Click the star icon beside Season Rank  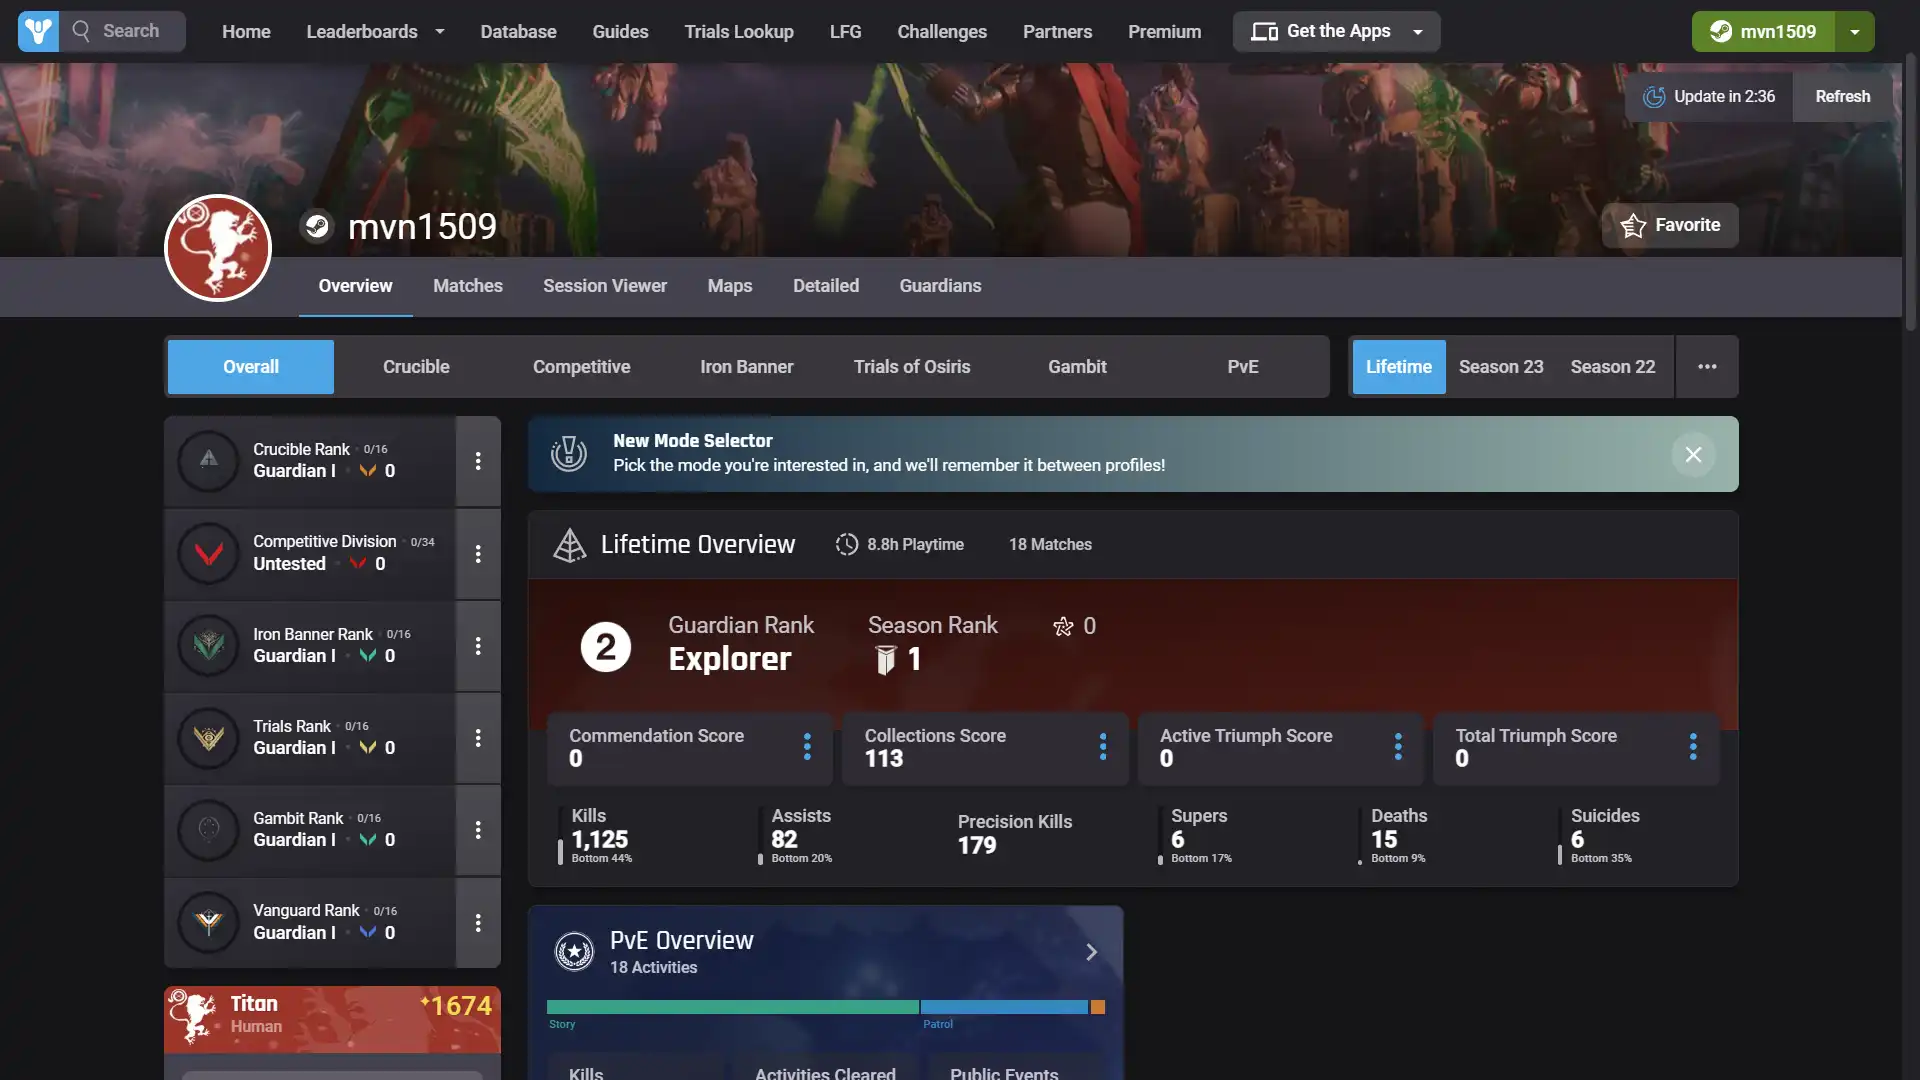click(1063, 626)
